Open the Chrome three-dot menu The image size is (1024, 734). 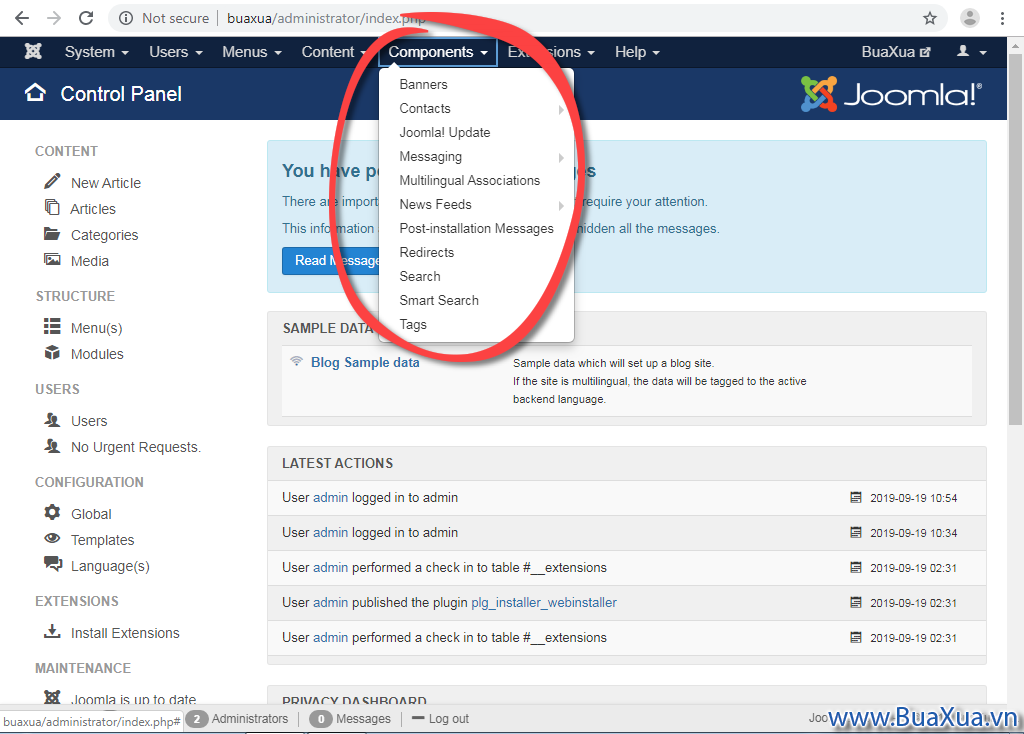pyautogui.click(x=1002, y=18)
